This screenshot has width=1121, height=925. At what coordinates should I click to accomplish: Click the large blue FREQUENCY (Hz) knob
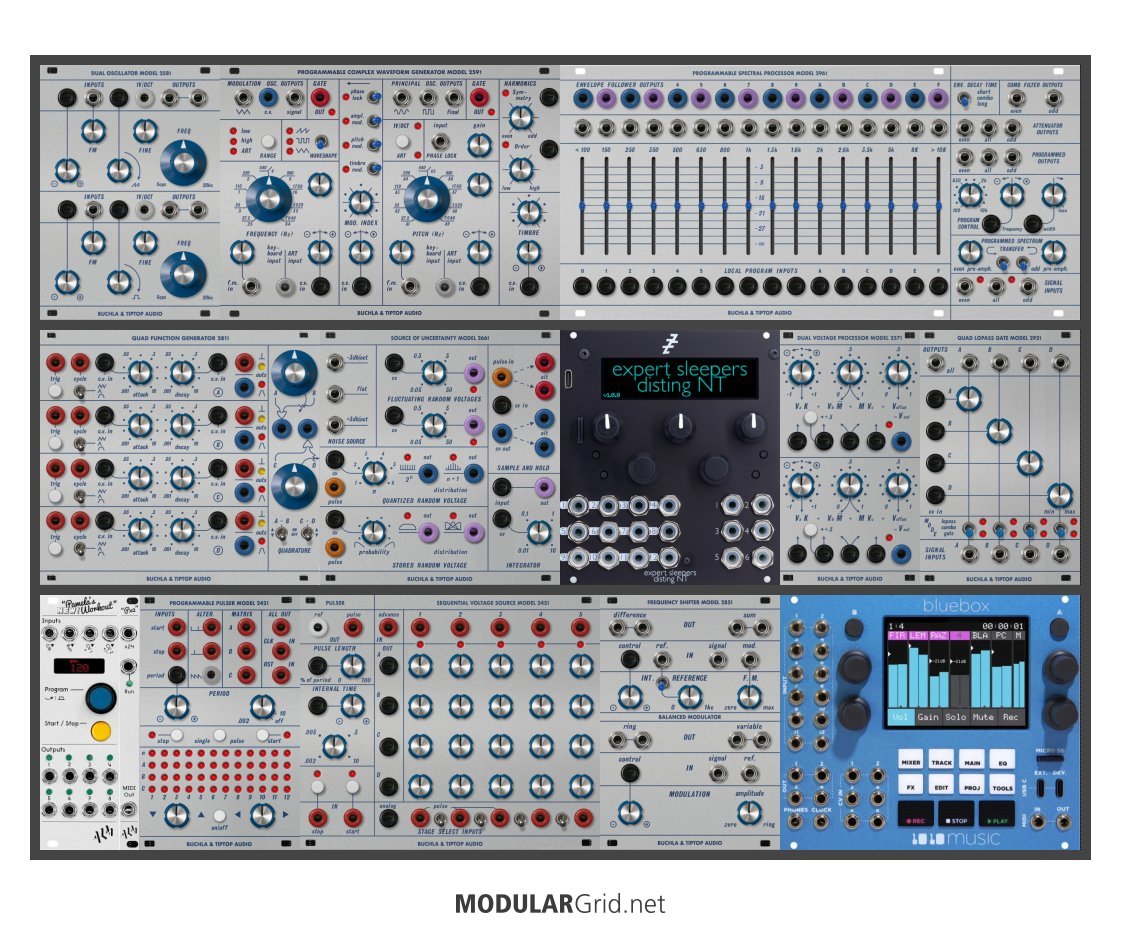(x=268, y=200)
